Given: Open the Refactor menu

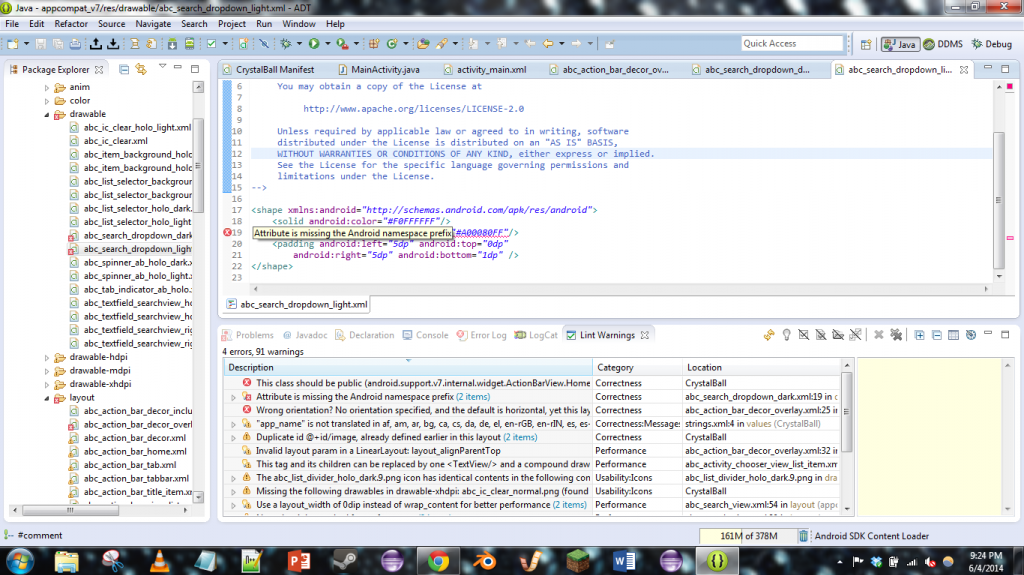Looking at the screenshot, I should click(71, 23).
